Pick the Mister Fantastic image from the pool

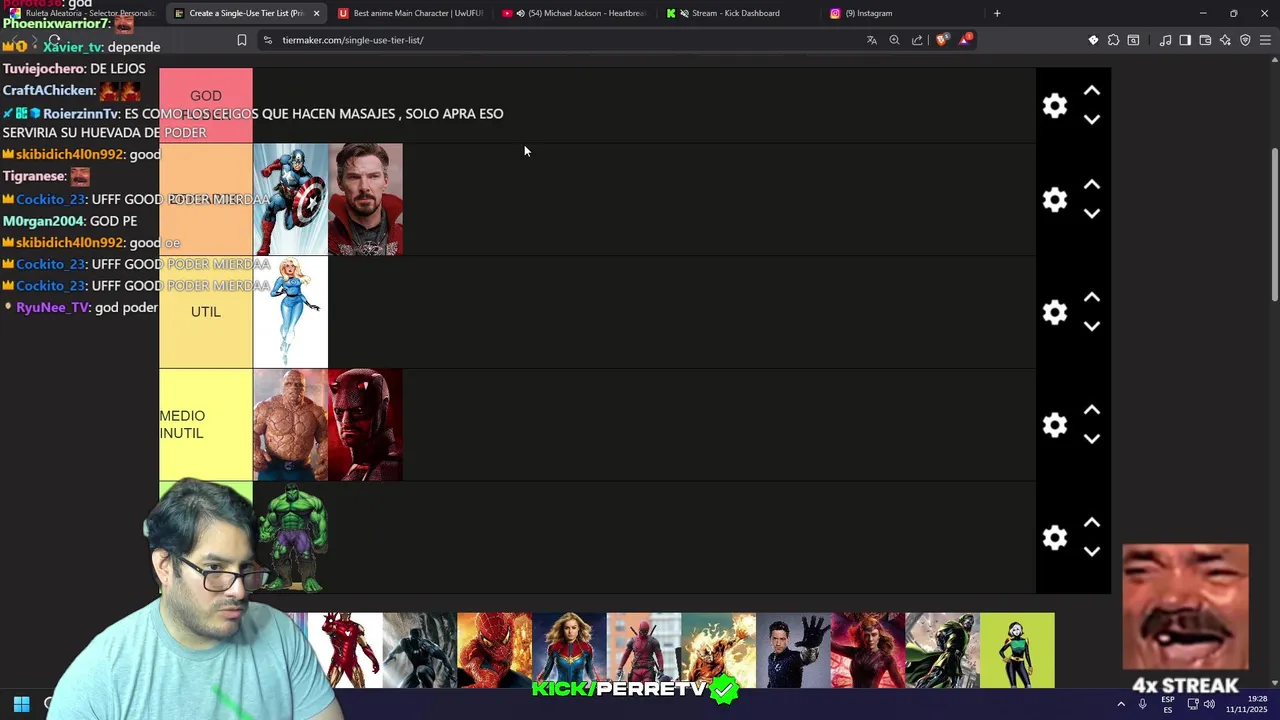pos(793,650)
